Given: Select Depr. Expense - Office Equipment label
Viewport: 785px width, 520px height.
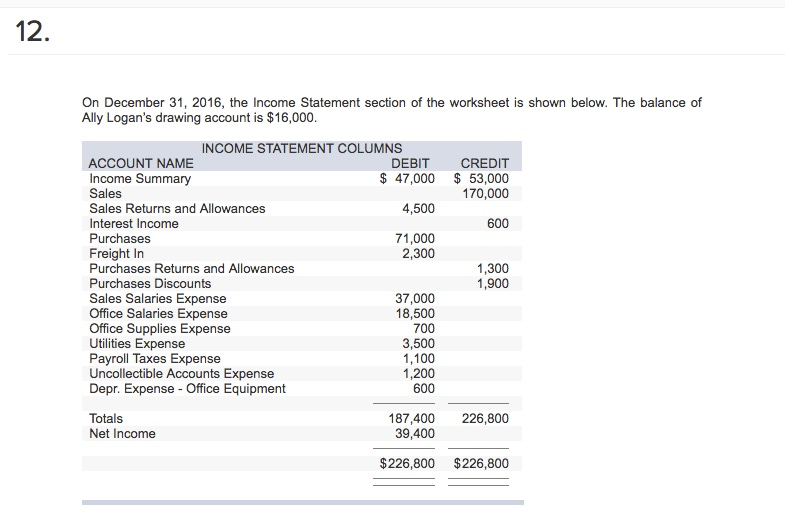Looking at the screenshot, I should click(187, 389).
